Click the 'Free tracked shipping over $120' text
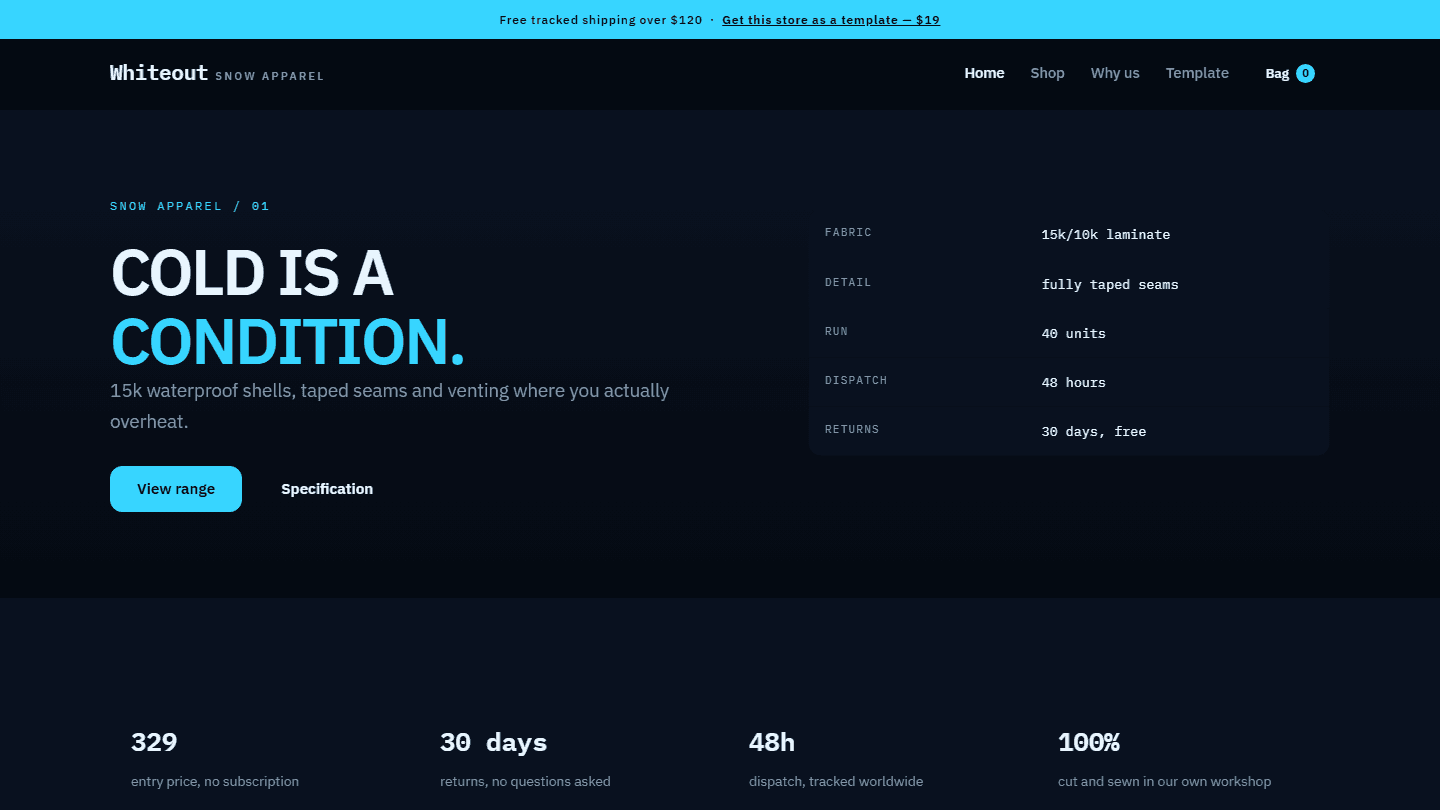Screen dimensions: 1440x810 pyautogui.click(x=601, y=20)
